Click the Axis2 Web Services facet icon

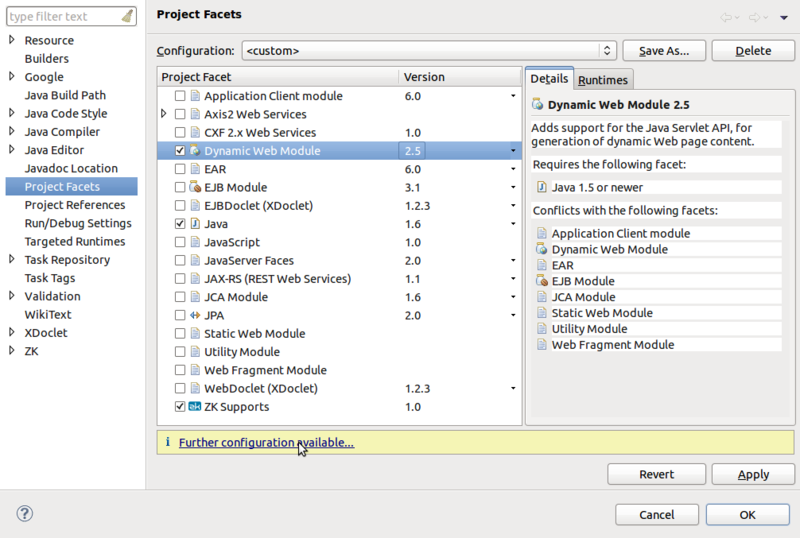tap(195, 114)
